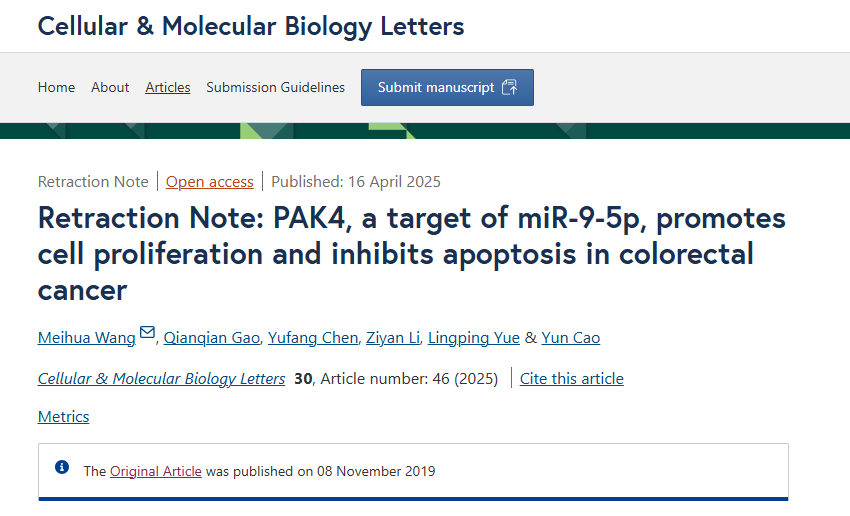Viewport: 850px width, 516px height.
Task: Open the Articles menu item
Action: click(168, 87)
